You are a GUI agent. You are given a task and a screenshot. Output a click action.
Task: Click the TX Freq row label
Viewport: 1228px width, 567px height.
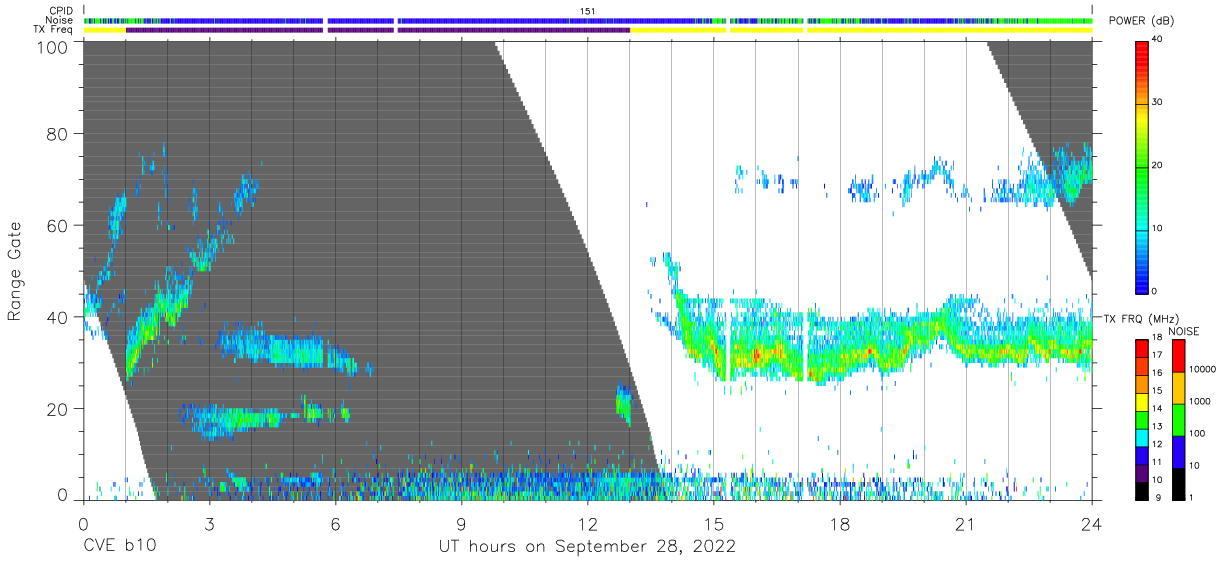point(54,29)
